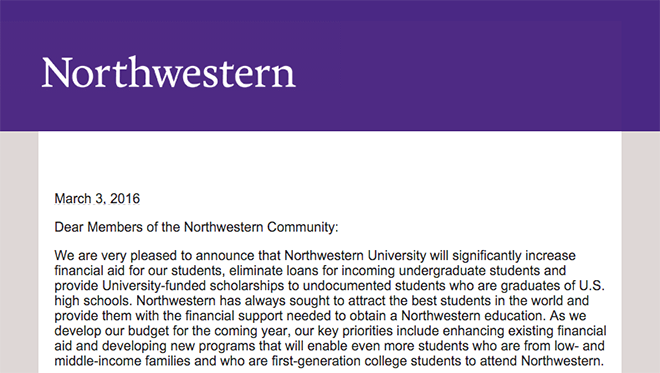
Task: Click the phrase 'University-funded scholarships'
Action: pyautogui.click(x=193, y=285)
